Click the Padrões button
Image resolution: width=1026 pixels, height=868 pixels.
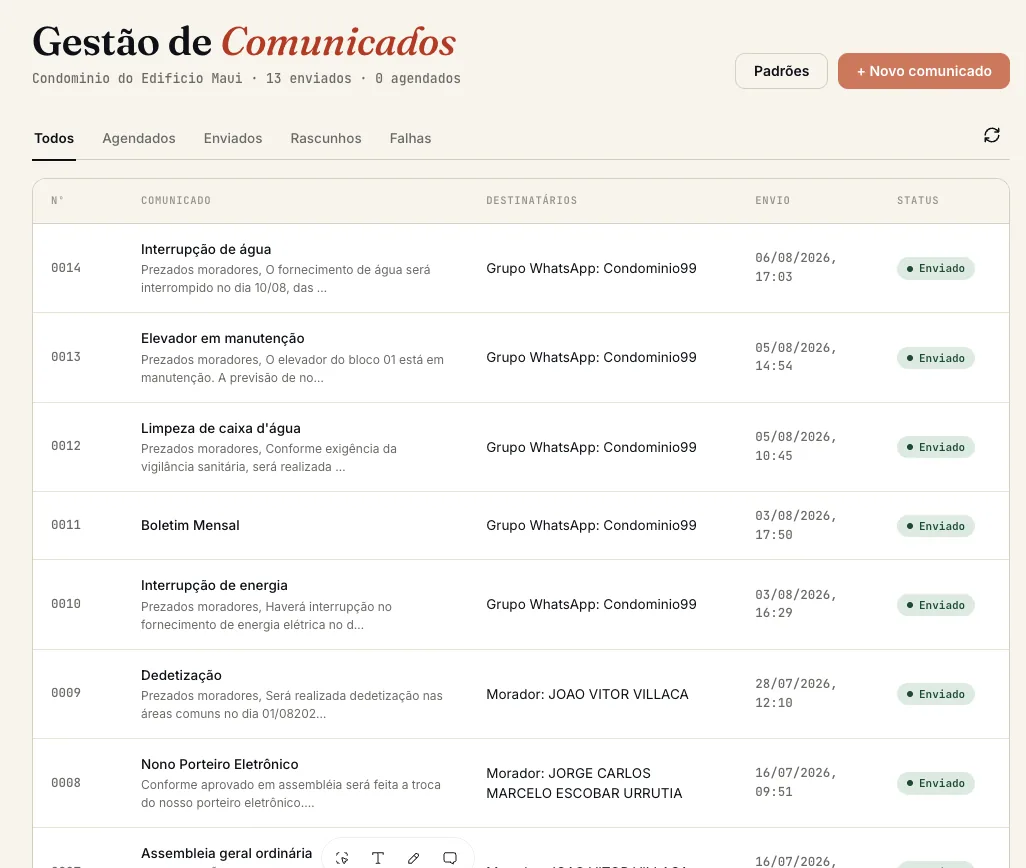click(781, 71)
